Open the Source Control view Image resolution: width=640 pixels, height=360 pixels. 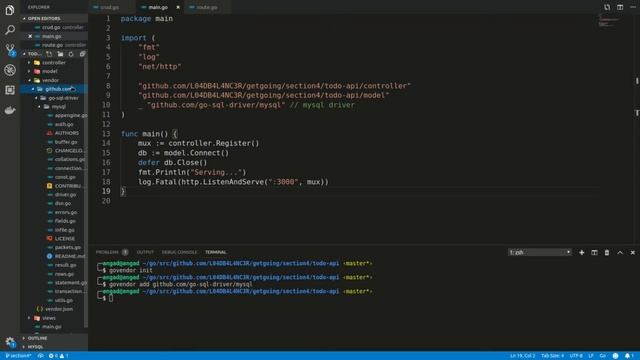click(10, 49)
